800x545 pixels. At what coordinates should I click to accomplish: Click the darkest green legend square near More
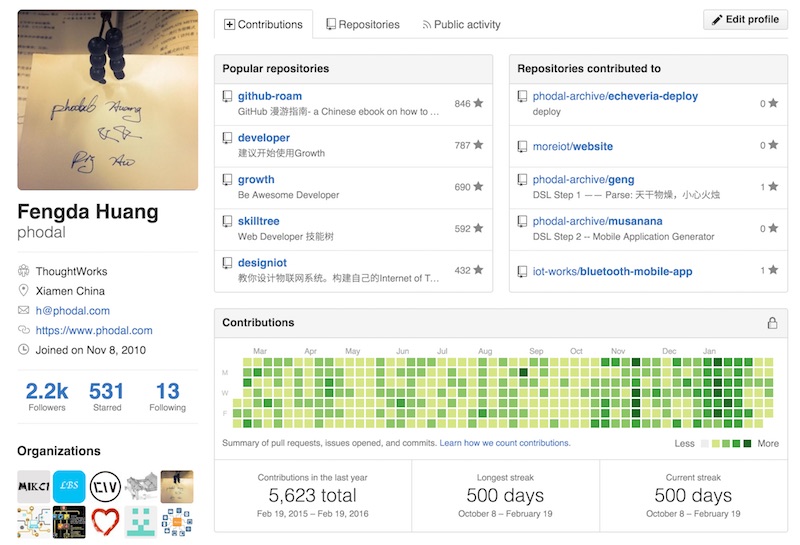[x=748, y=443]
